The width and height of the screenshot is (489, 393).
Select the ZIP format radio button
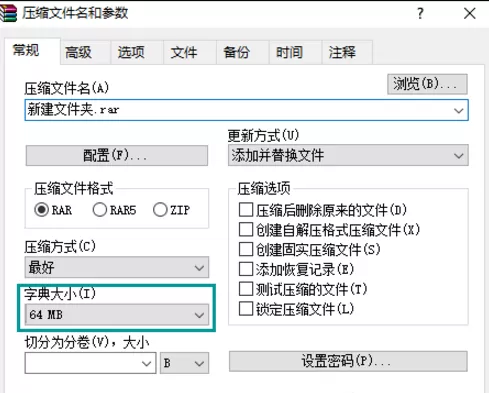[x=160, y=210]
